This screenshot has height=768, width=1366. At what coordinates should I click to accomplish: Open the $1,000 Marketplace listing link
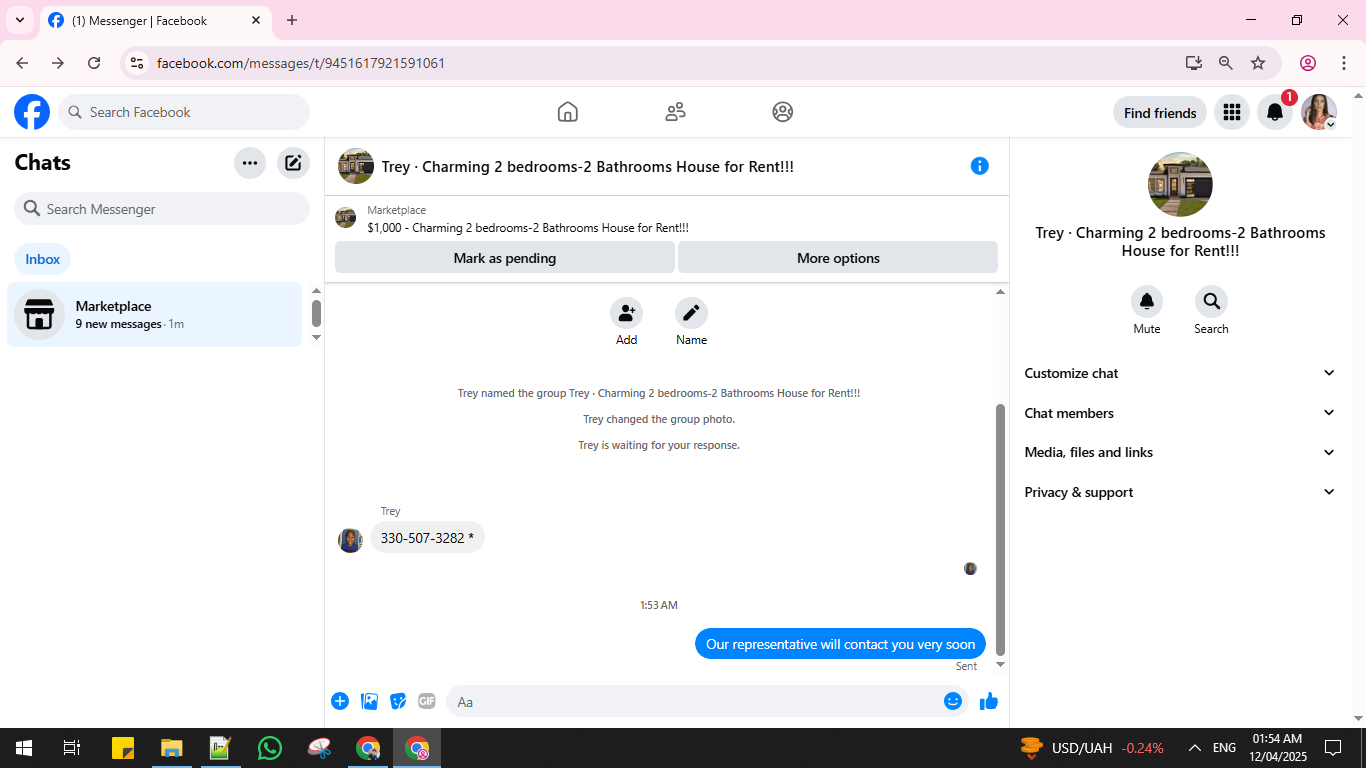(528, 228)
